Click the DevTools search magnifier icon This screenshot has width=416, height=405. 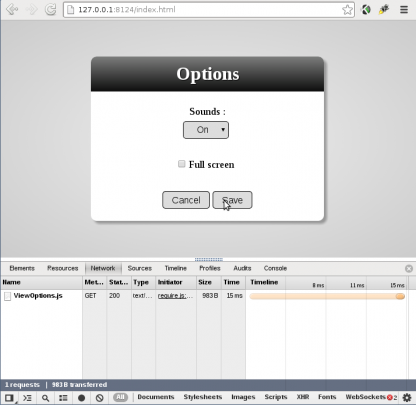(45, 398)
